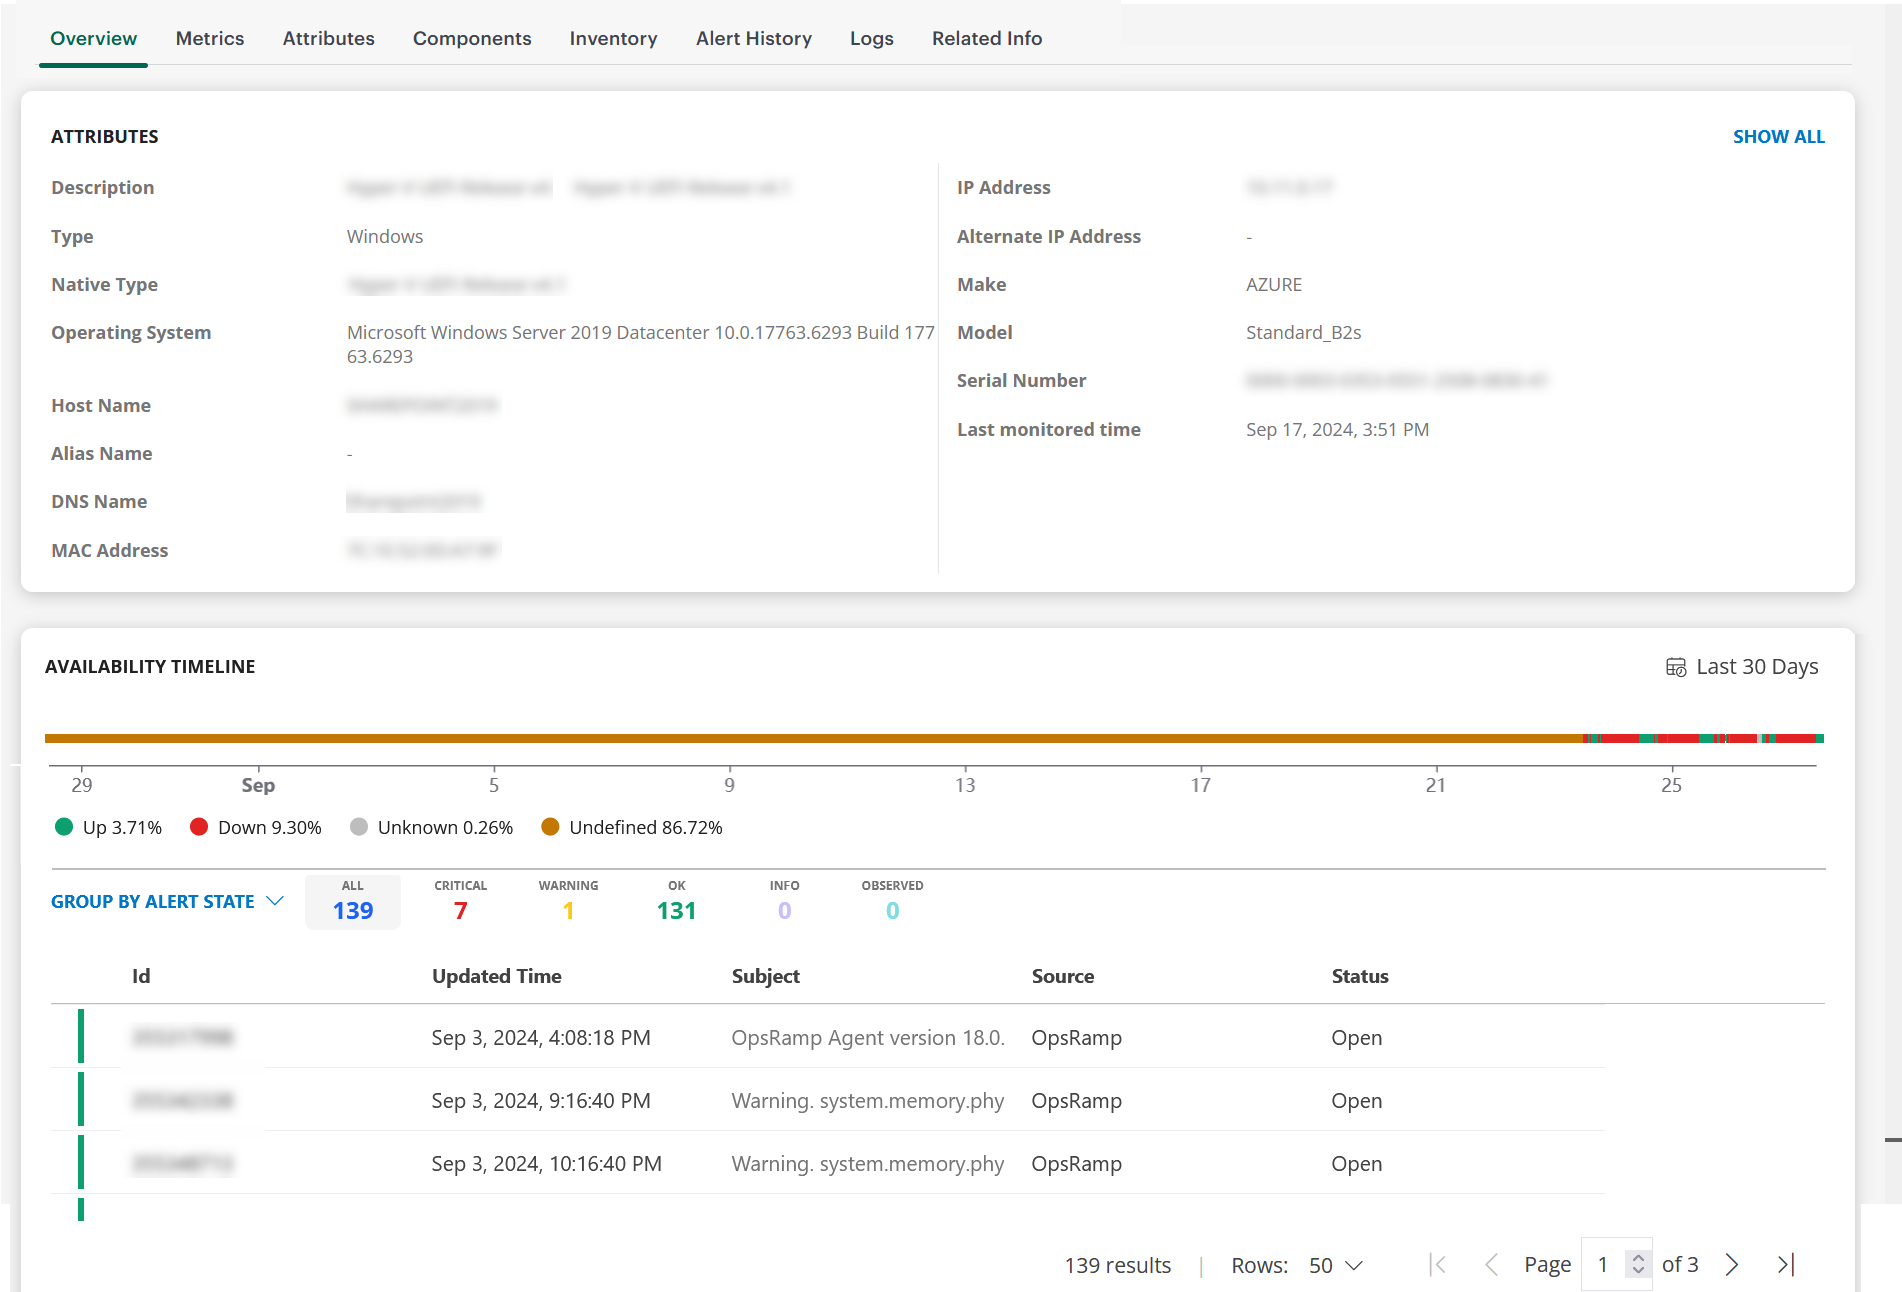Go to the Components tab
Image resolution: width=1902 pixels, height=1292 pixels.
[x=472, y=38]
